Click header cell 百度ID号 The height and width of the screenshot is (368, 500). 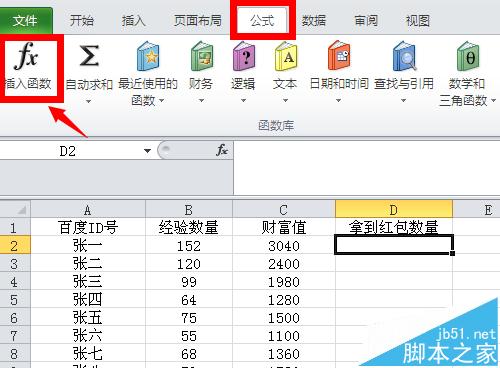coord(88,228)
